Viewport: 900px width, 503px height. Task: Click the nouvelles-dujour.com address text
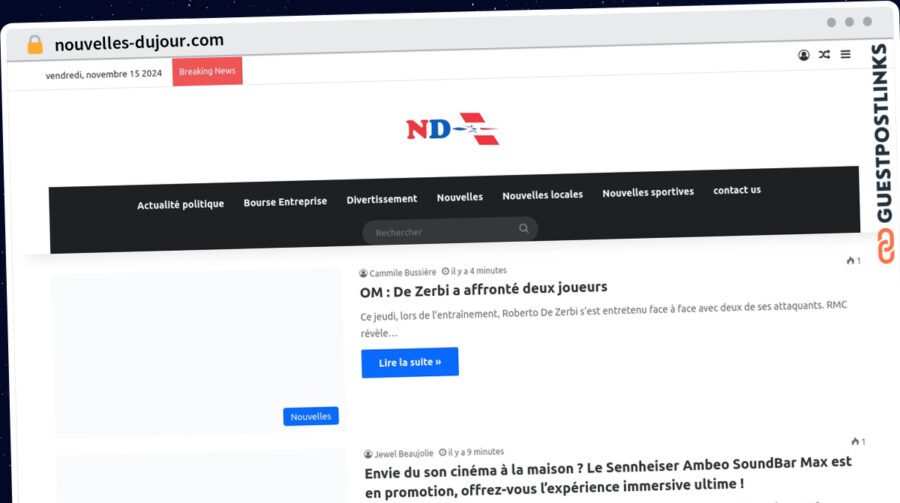[139, 42]
